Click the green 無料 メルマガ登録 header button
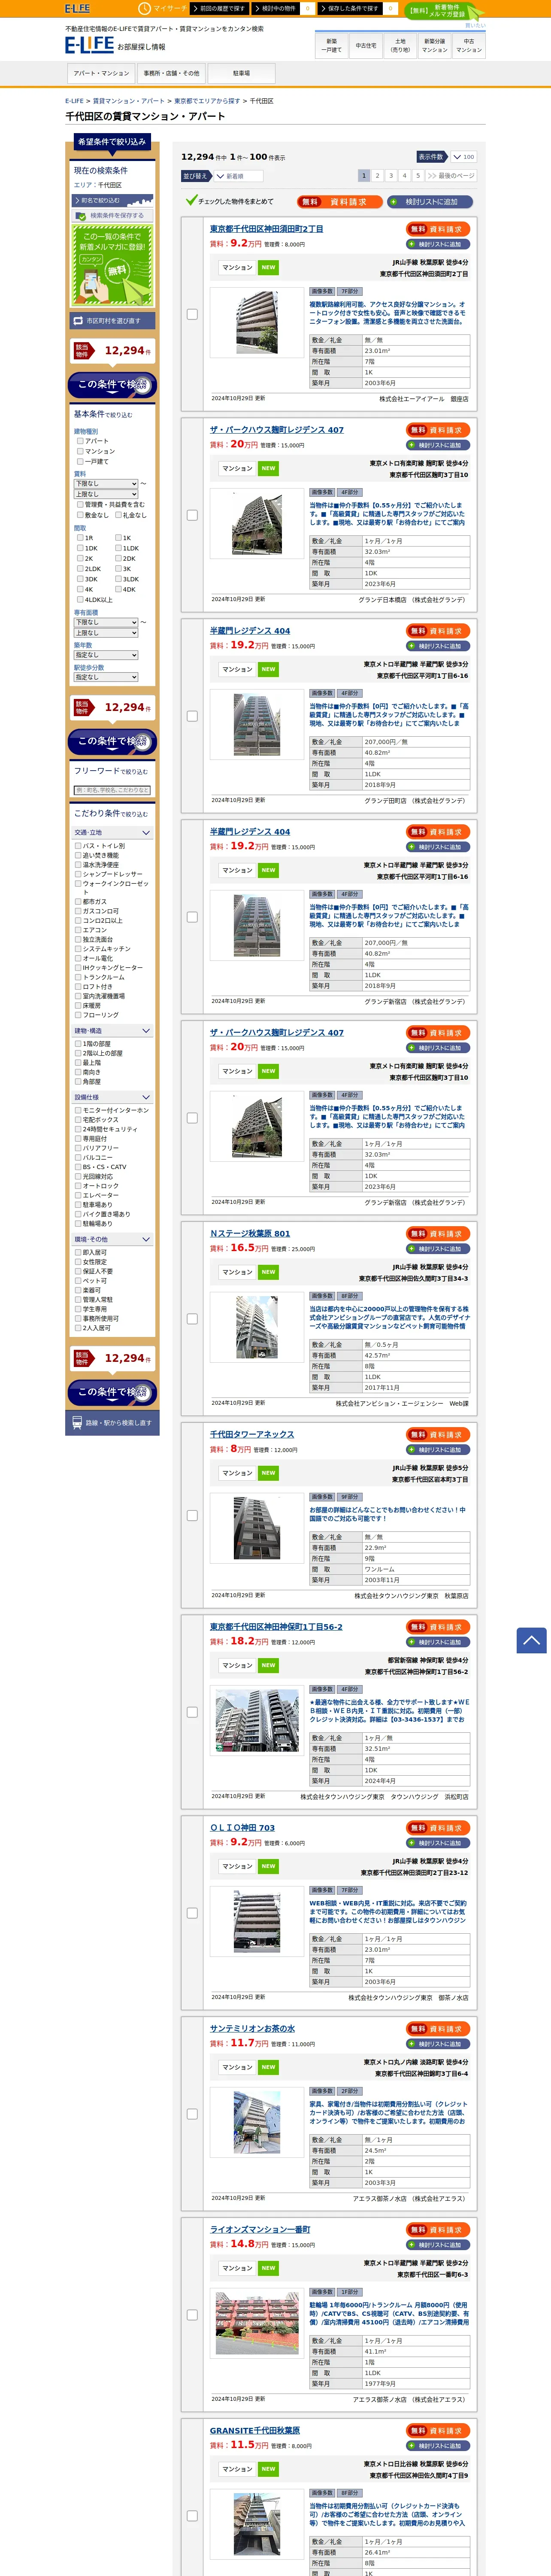This screenshot has height=2576, width=551. tap(444, 11)
